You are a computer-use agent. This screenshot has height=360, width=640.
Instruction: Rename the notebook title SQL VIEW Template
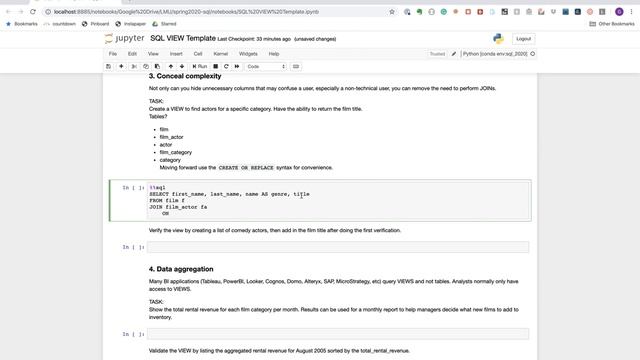[x=183, y=38]
